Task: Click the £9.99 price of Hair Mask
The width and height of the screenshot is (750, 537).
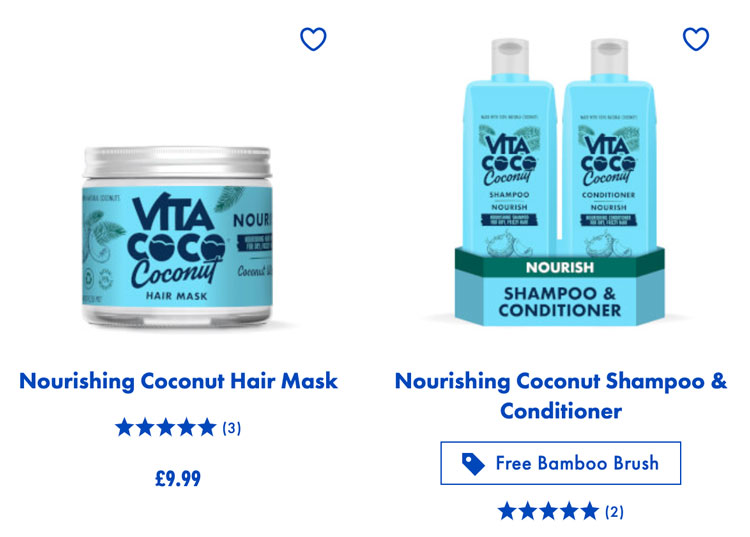Action: (x=178, y=478)
